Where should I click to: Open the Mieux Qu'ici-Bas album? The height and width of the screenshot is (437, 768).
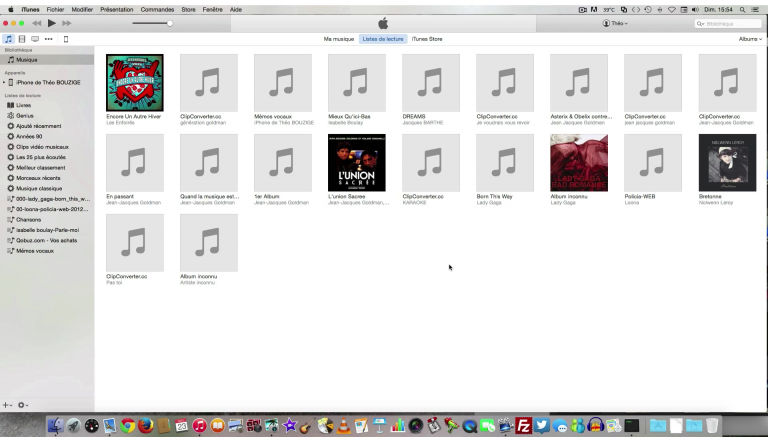[x=357, y=83]
